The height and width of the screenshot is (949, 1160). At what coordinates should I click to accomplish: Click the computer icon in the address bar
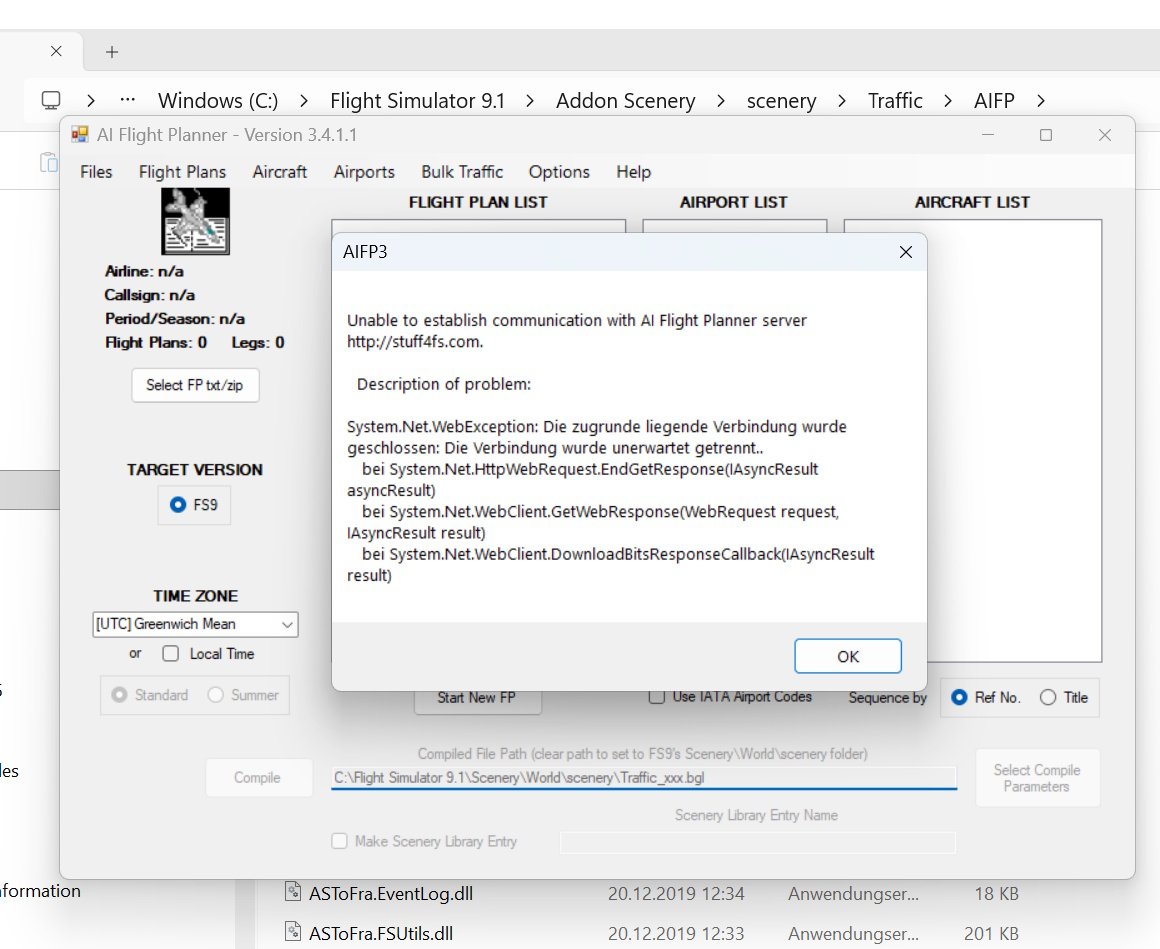pos(51,100)
